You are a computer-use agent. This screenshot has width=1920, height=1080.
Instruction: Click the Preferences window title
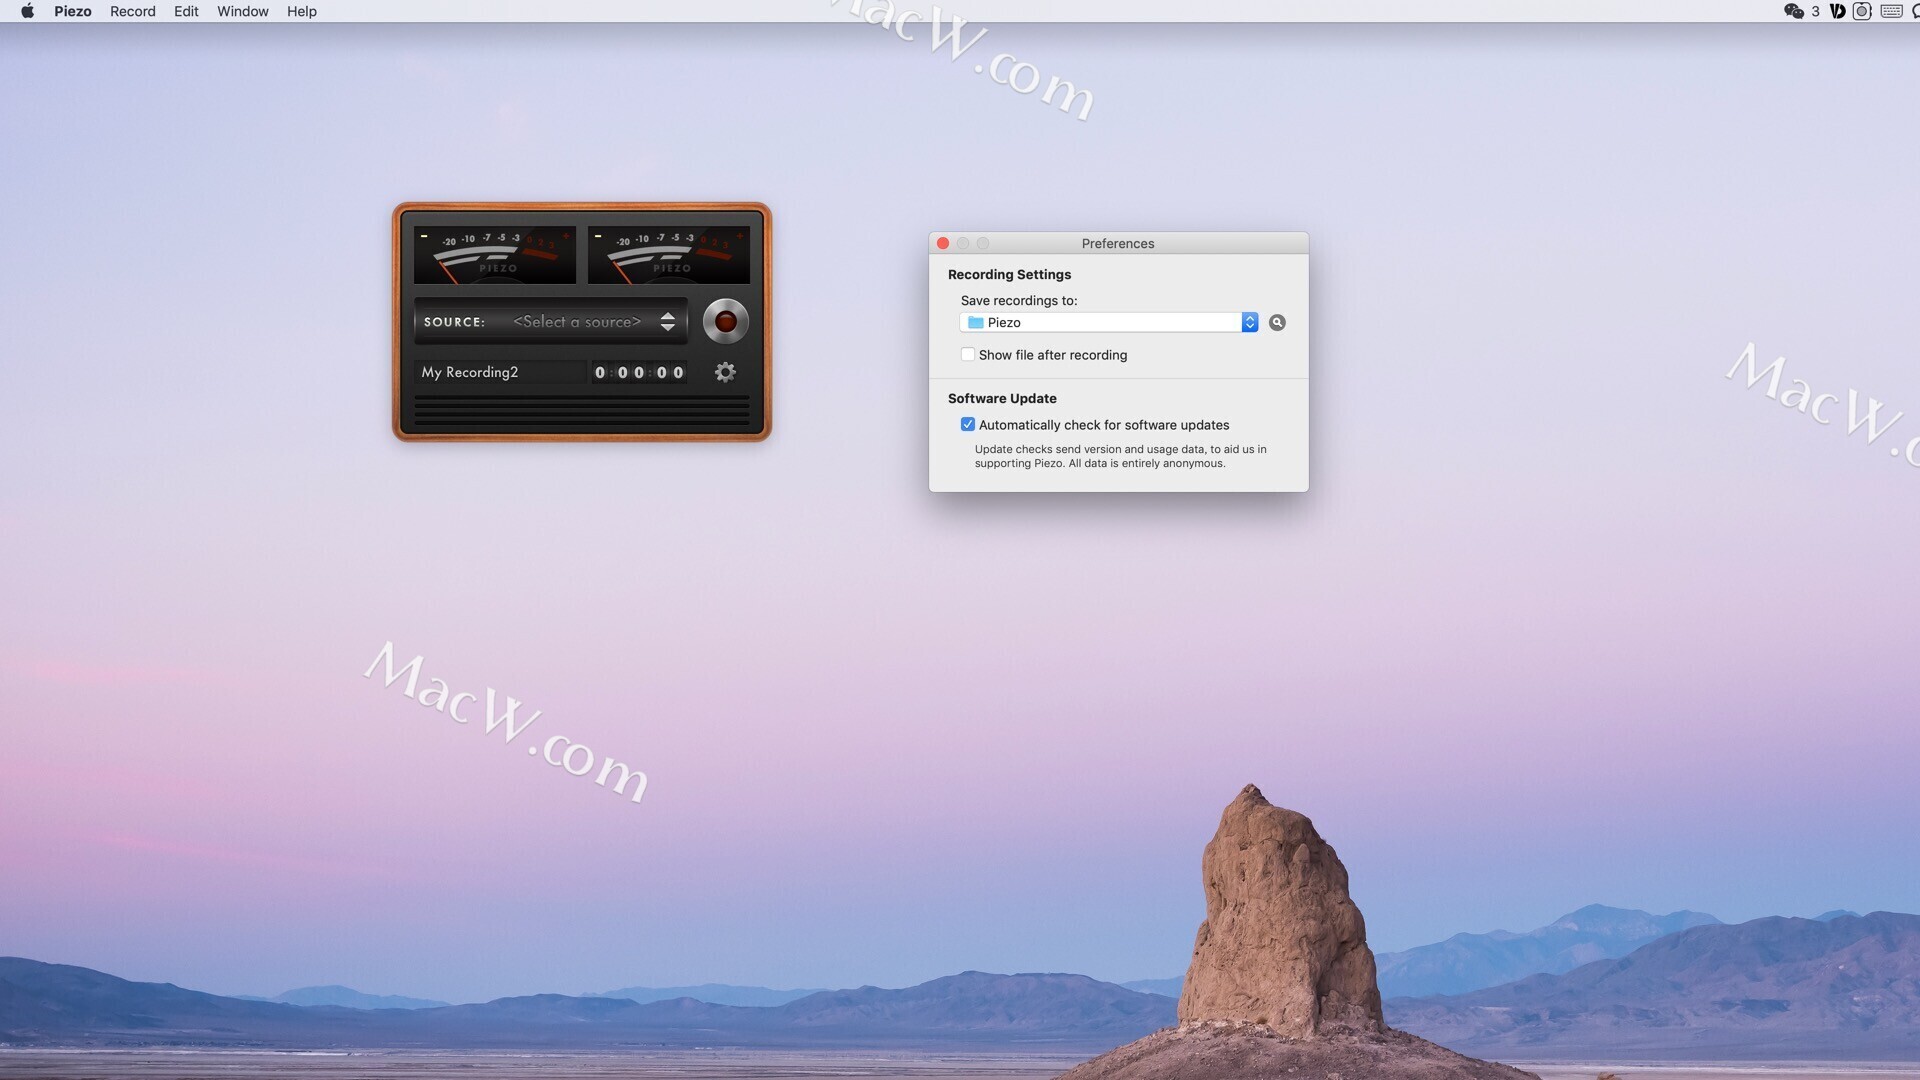(1118, 243)
